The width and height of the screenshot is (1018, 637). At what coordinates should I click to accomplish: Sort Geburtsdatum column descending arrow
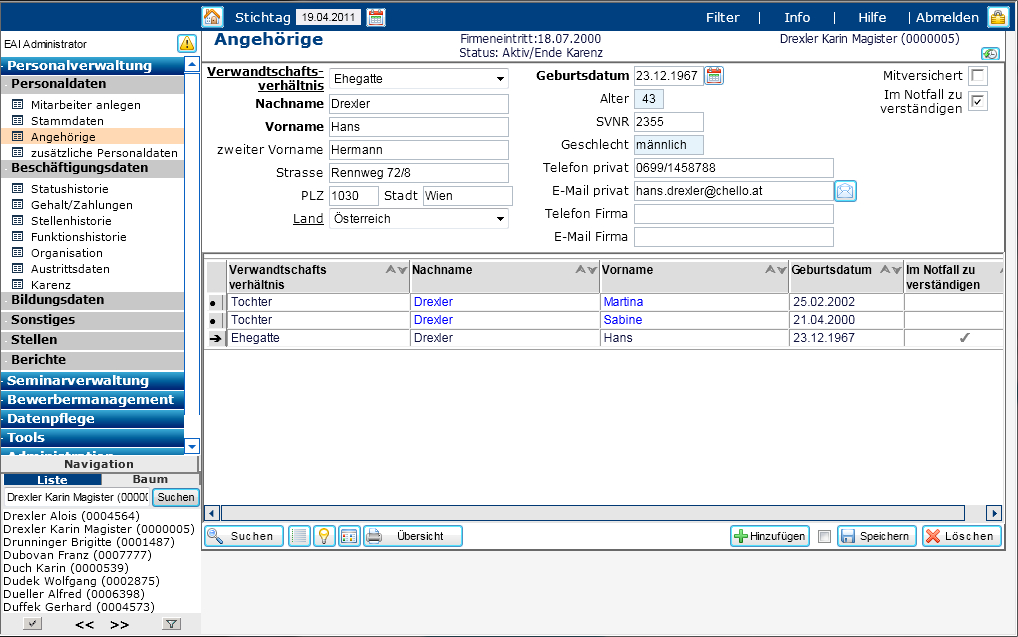point(897,269)
